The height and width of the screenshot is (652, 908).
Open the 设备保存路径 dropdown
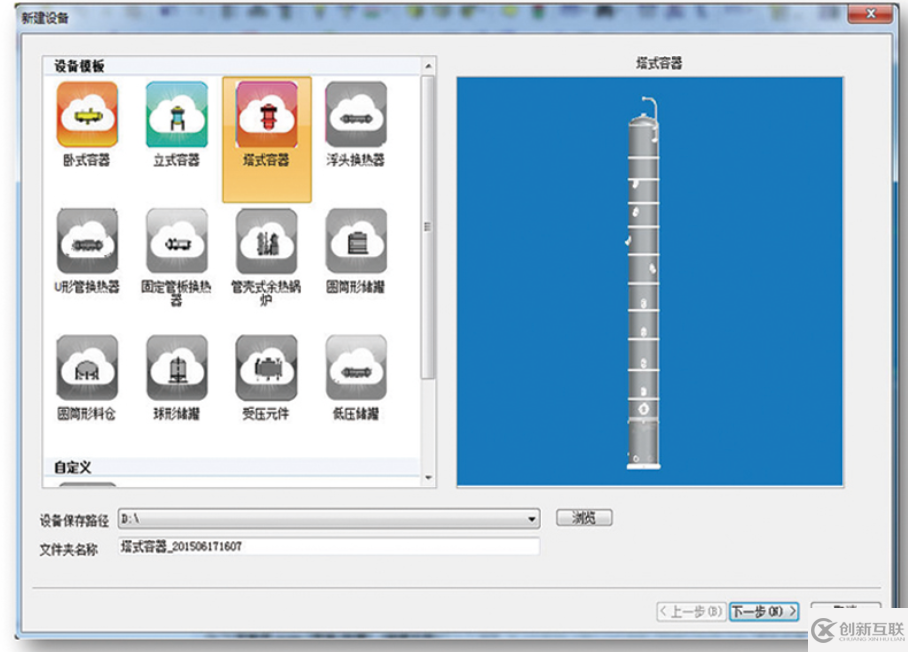531,519
